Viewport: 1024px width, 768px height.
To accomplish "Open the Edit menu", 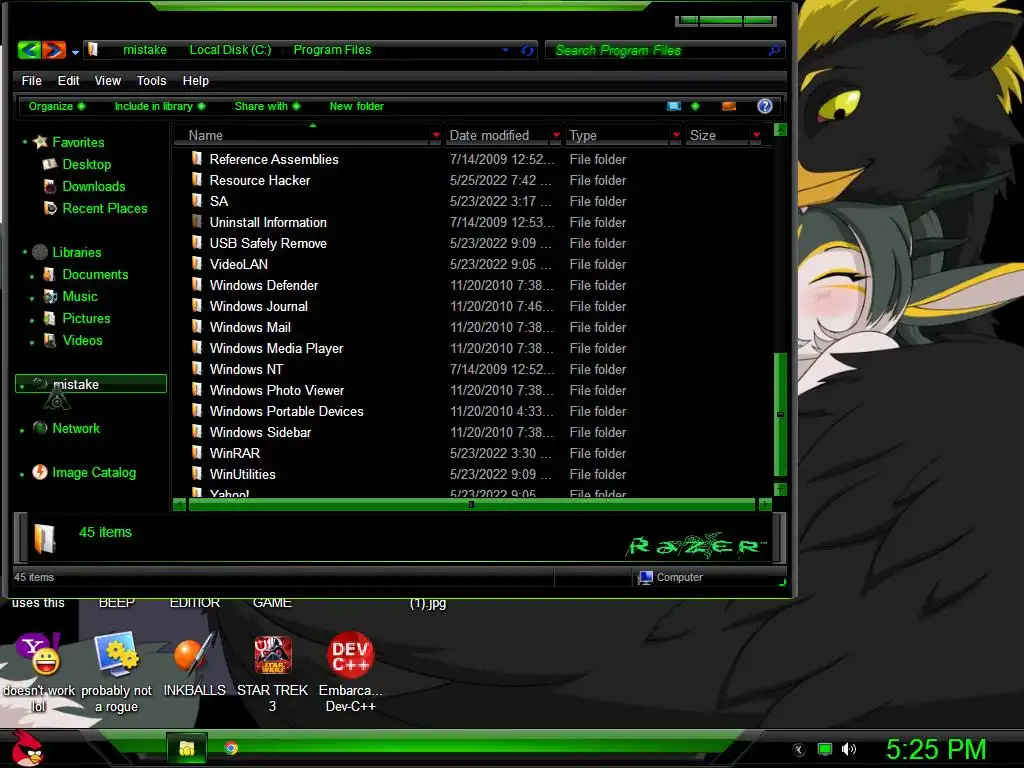I will [68, 80].
